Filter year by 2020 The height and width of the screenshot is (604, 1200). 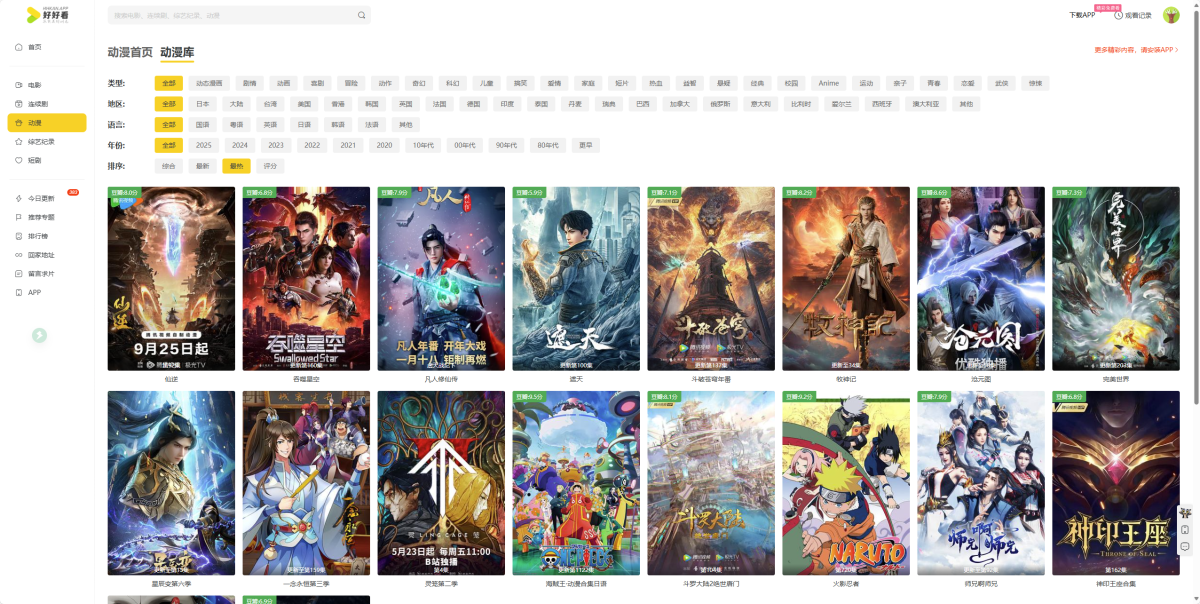[384, 145]
